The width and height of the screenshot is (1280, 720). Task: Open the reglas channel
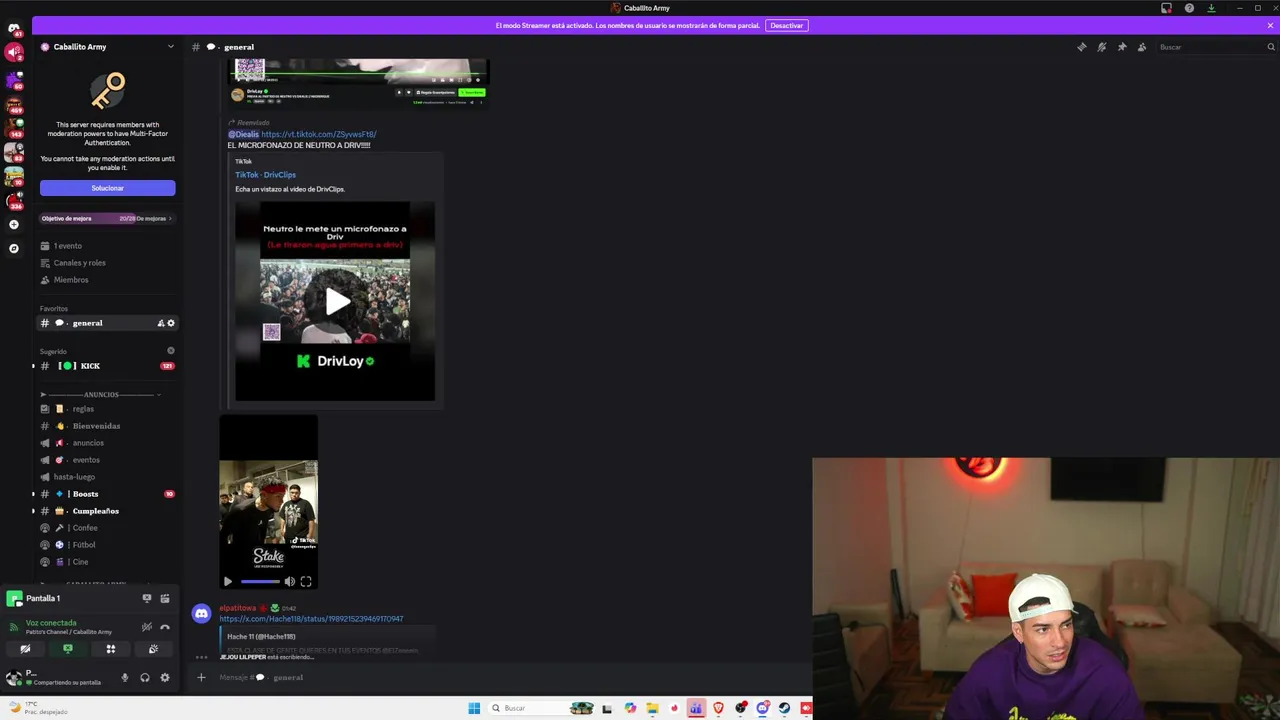(x=107, y=409)
